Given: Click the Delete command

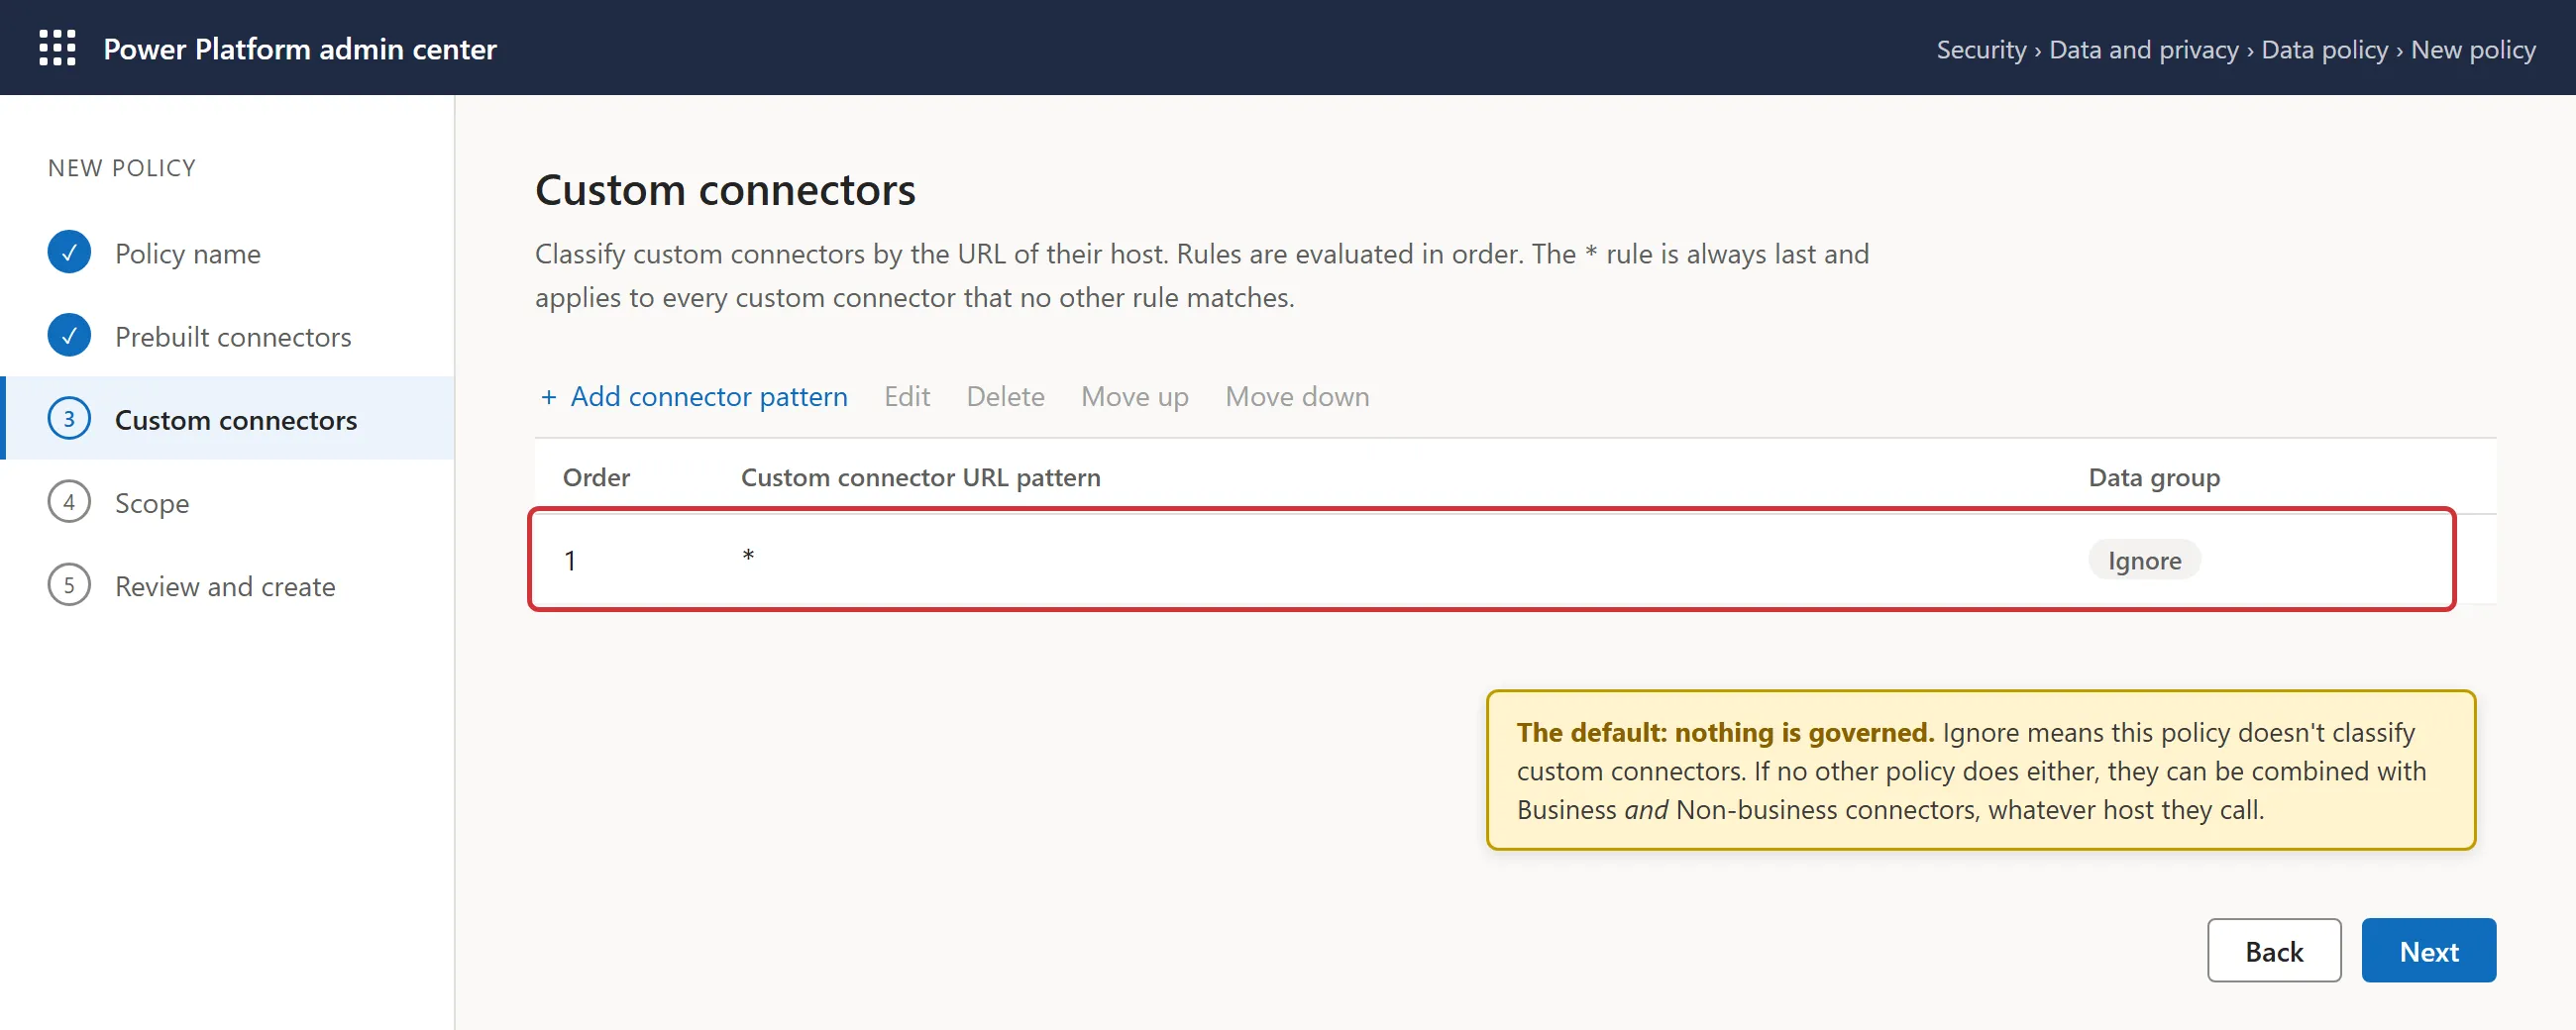Looking at the screenshot, I should point(1005,396).
